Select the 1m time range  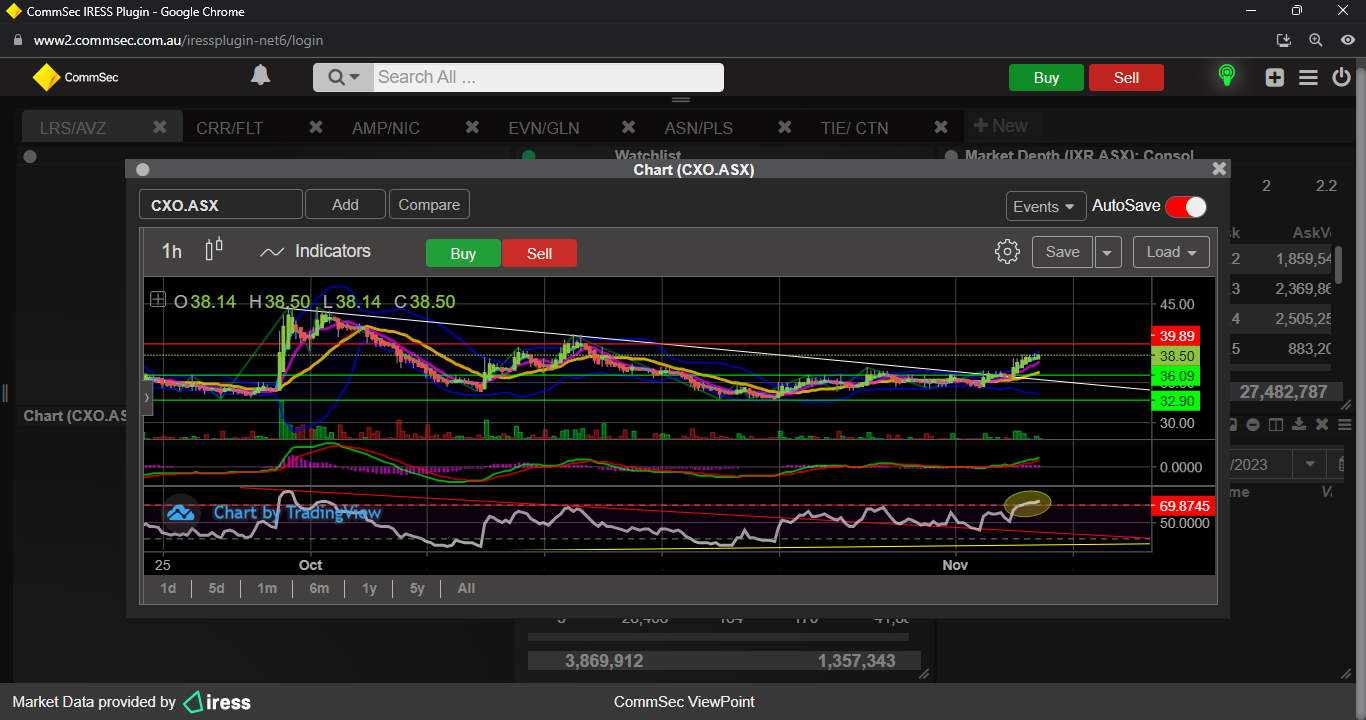point(267,588)
